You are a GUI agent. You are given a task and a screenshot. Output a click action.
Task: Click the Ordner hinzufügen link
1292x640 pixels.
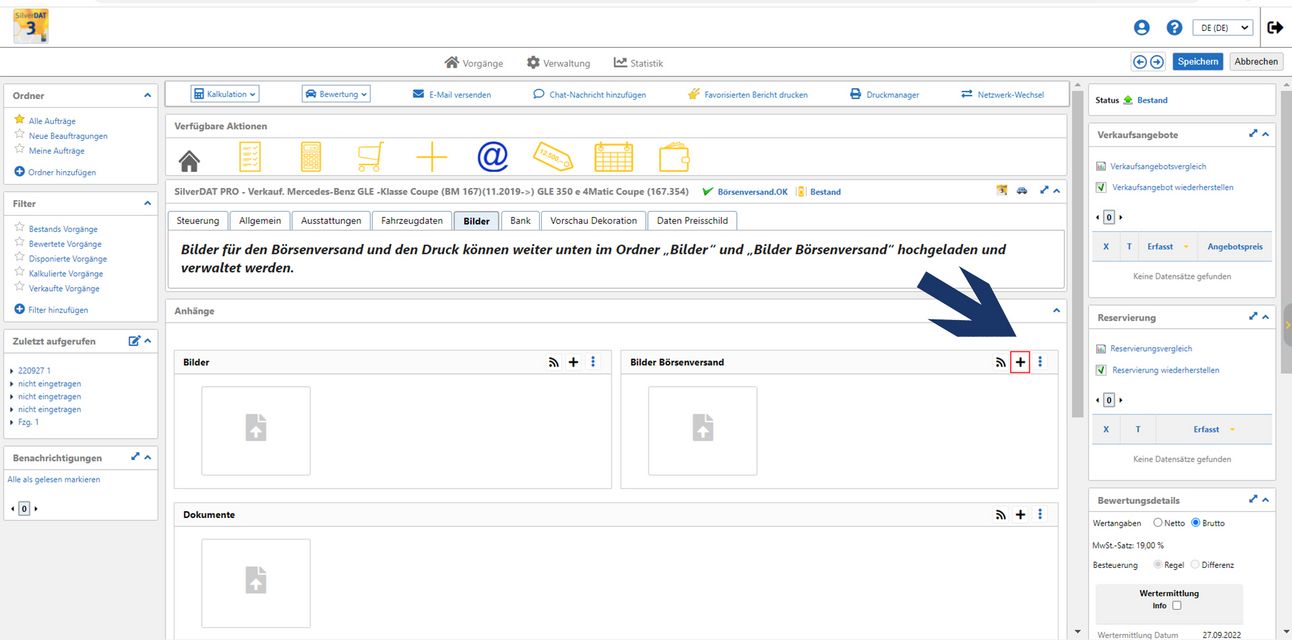pos(56,172)
